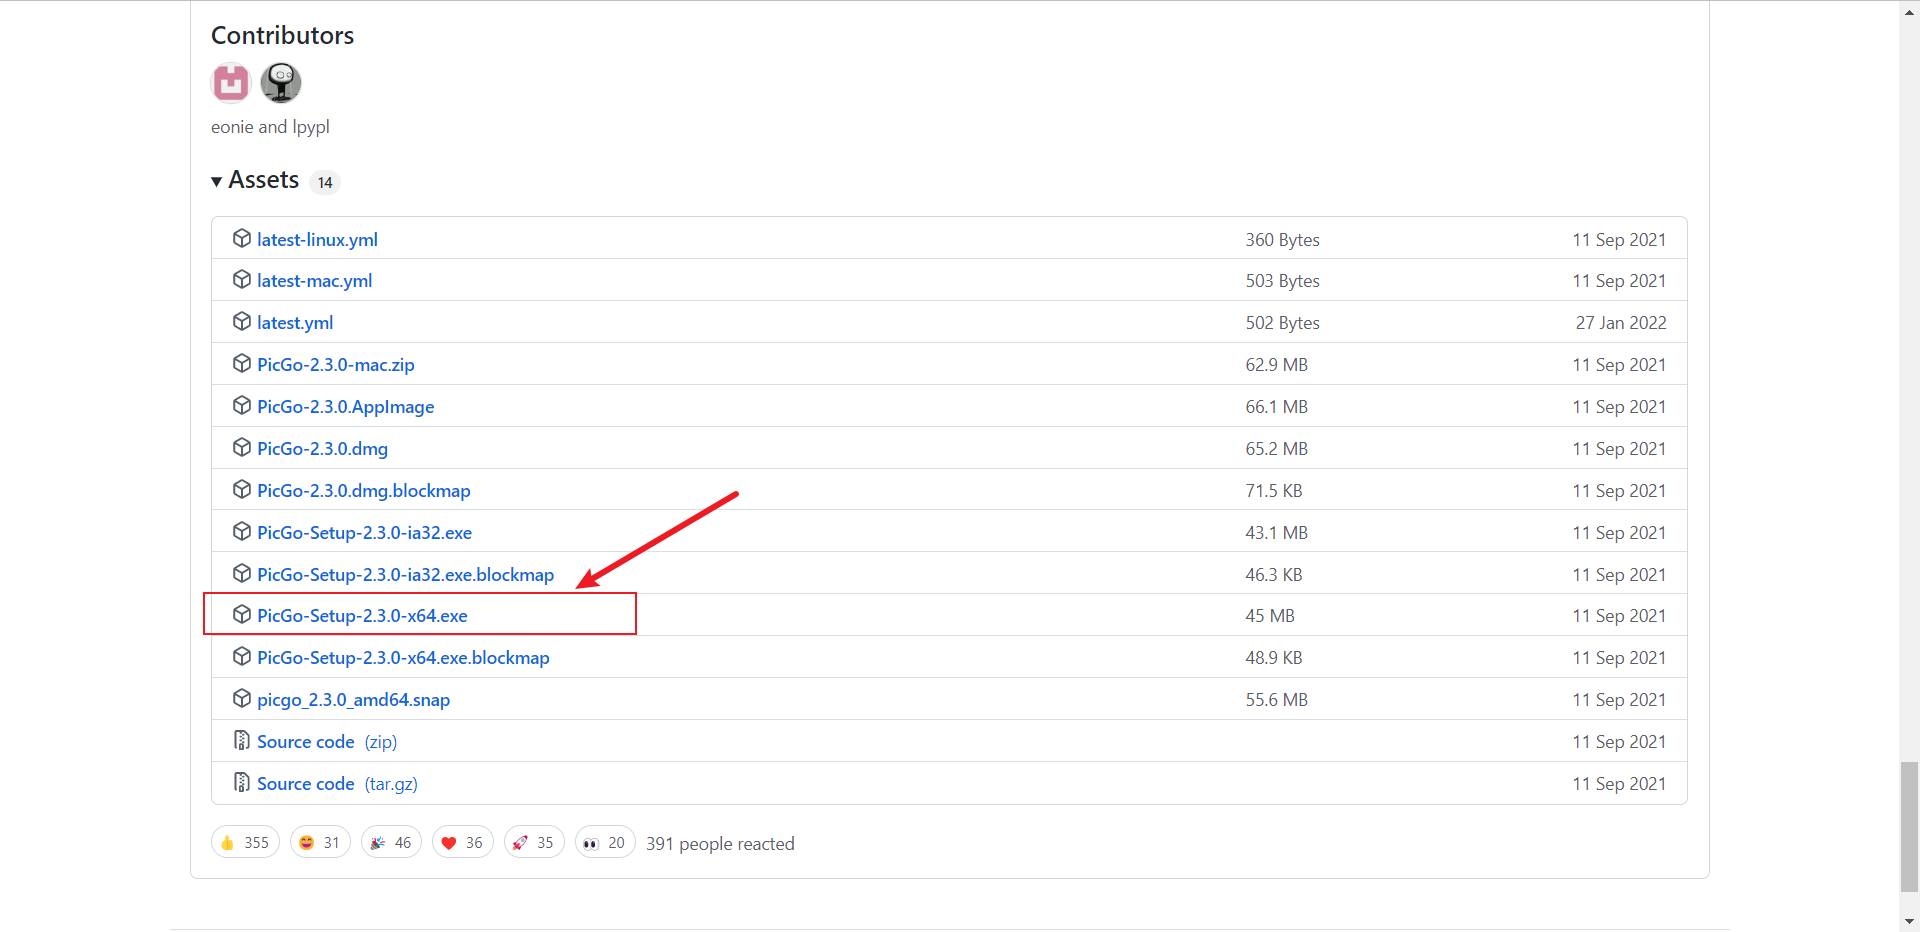
Task: Toggle thumbs up reaction with 355
Action: click(245, 843)
